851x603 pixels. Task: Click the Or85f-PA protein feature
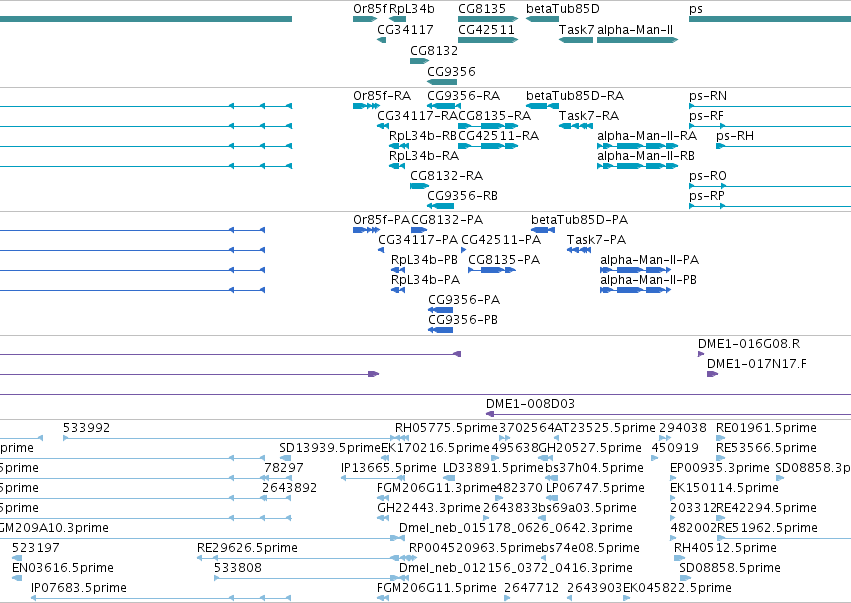(x=366, y=230)
